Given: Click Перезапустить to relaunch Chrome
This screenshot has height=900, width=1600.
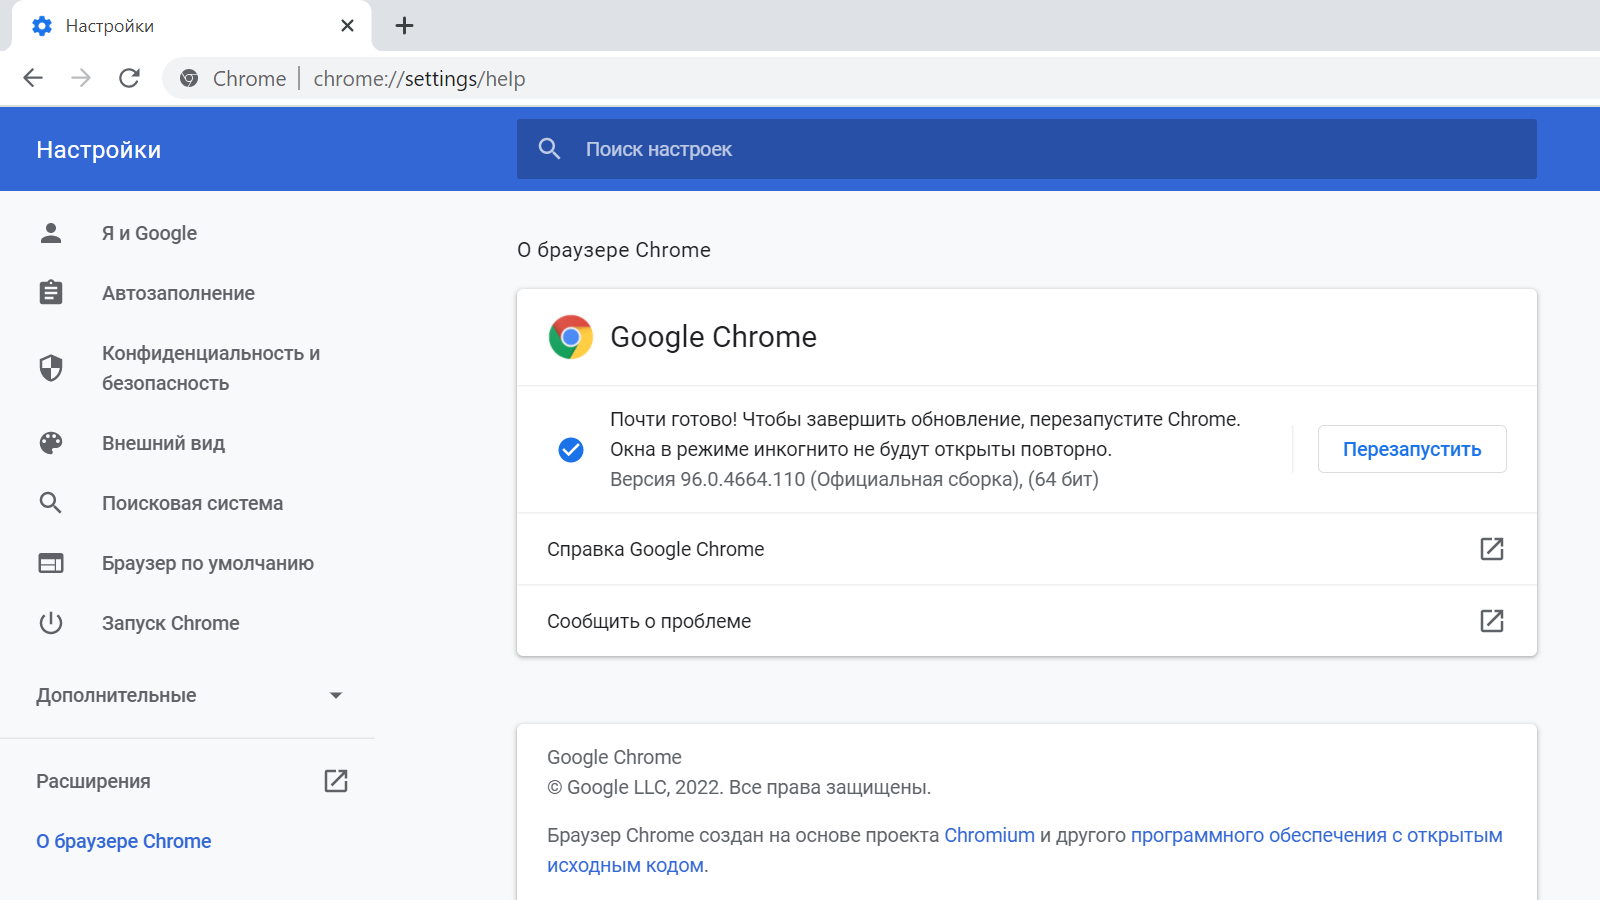Looking at the screenshot, I should pyautogui.click(x=1412, y=449).
